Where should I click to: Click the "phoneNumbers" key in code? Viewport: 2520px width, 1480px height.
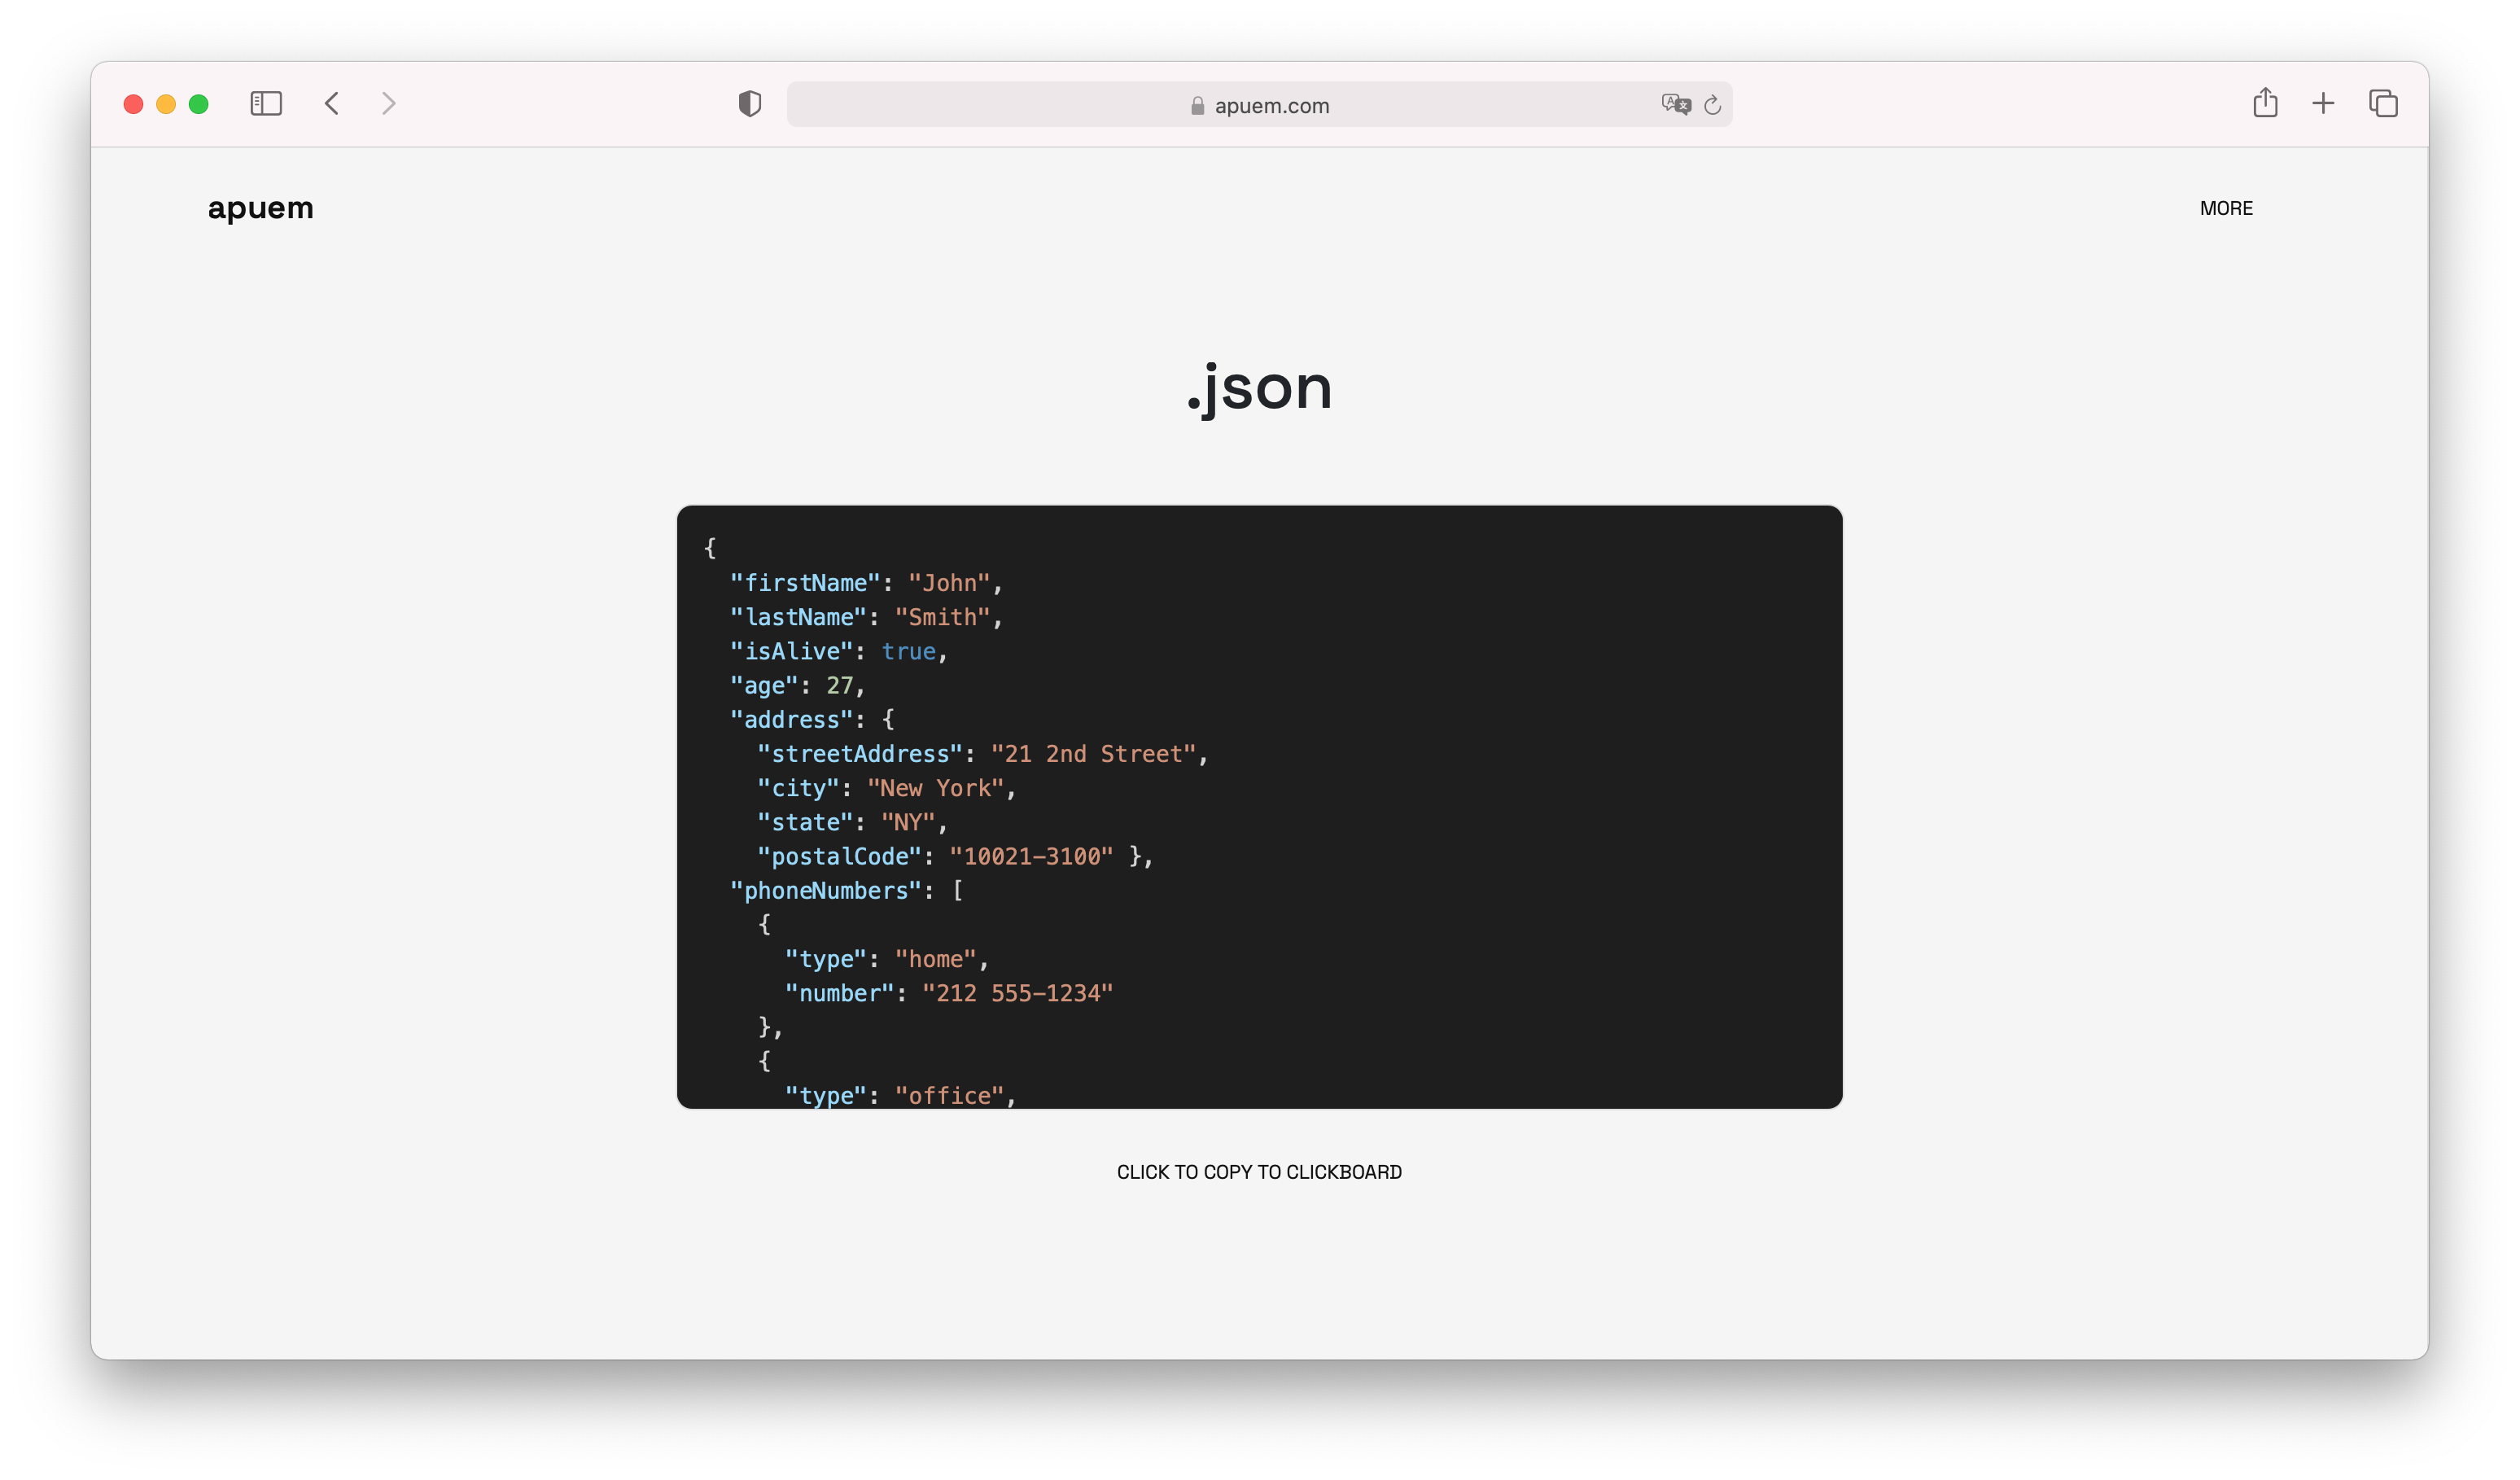825,891
